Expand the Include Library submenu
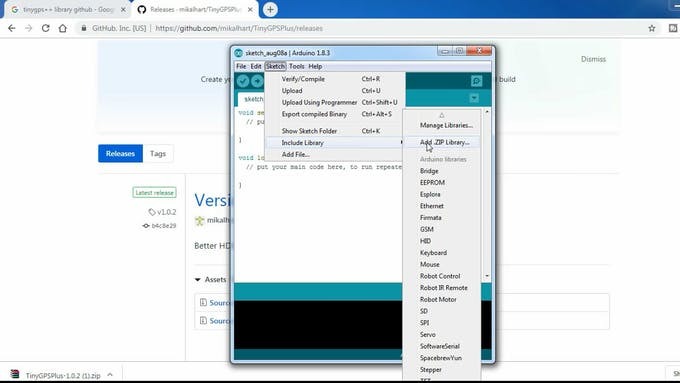 (x=335, y=143)
